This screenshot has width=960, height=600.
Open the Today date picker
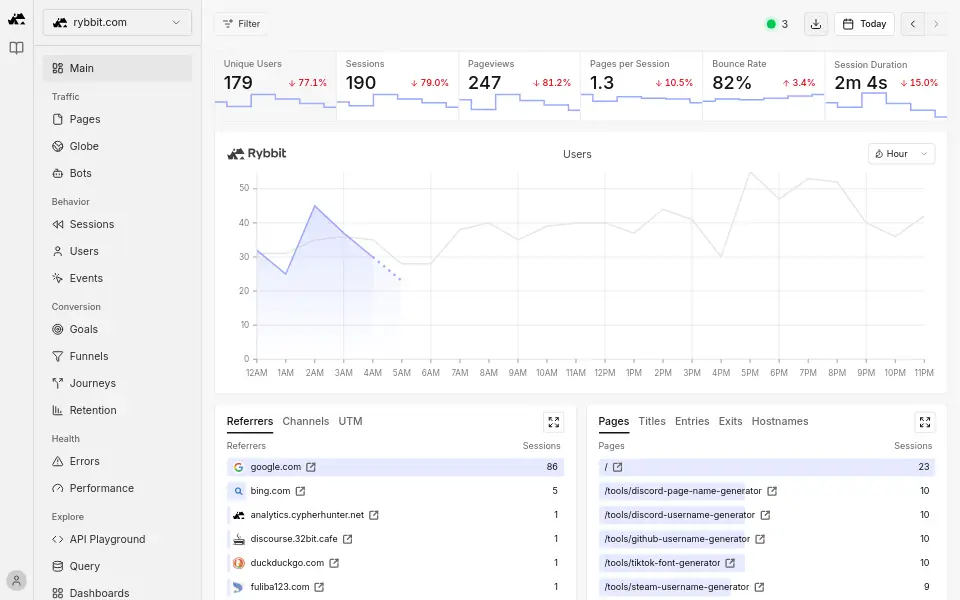(864, 24)
